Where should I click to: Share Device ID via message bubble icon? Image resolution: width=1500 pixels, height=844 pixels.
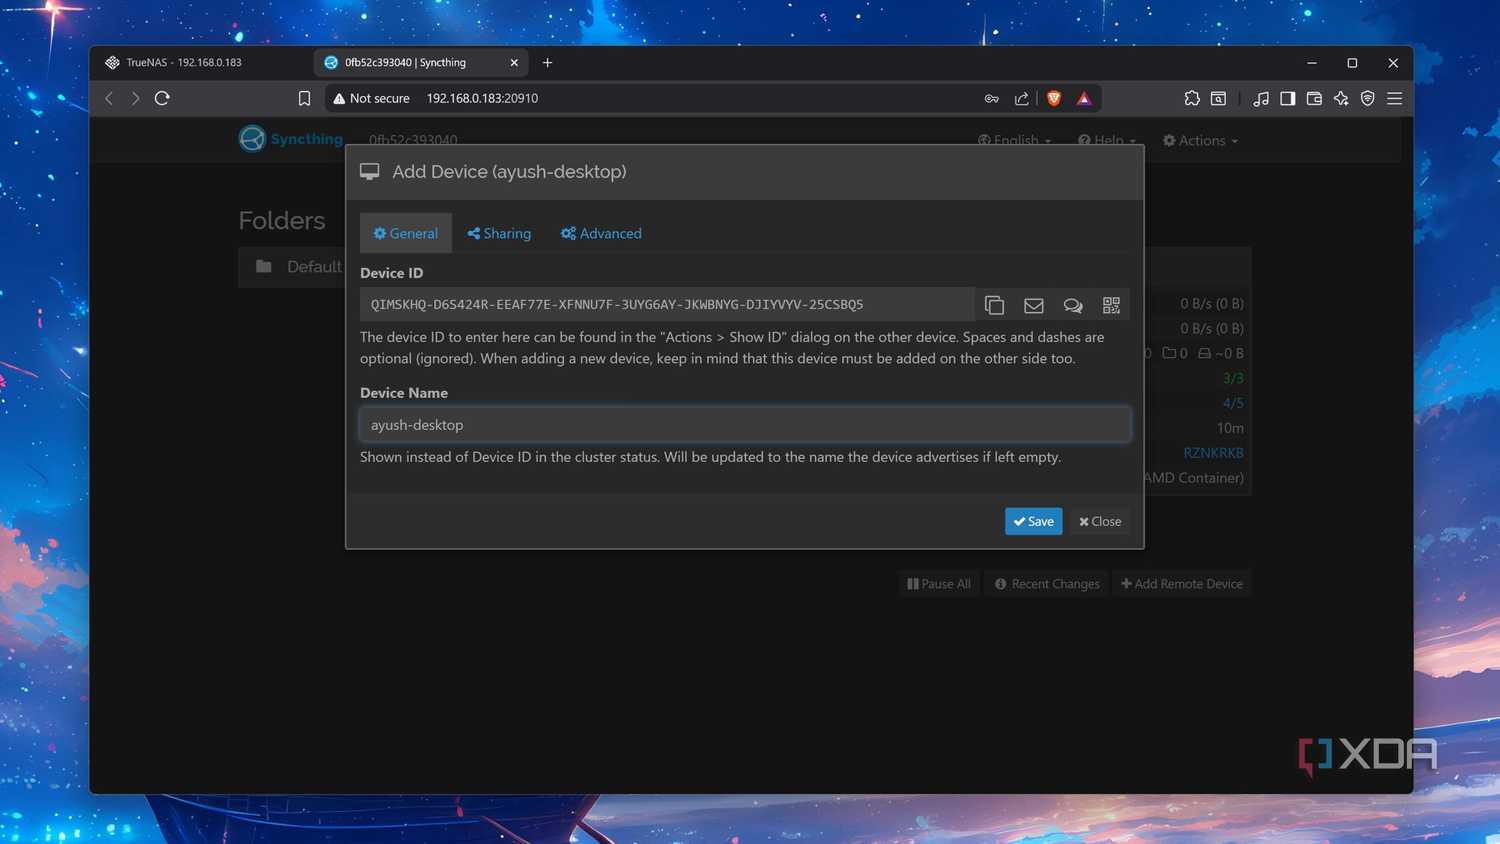click(1072, 305)
